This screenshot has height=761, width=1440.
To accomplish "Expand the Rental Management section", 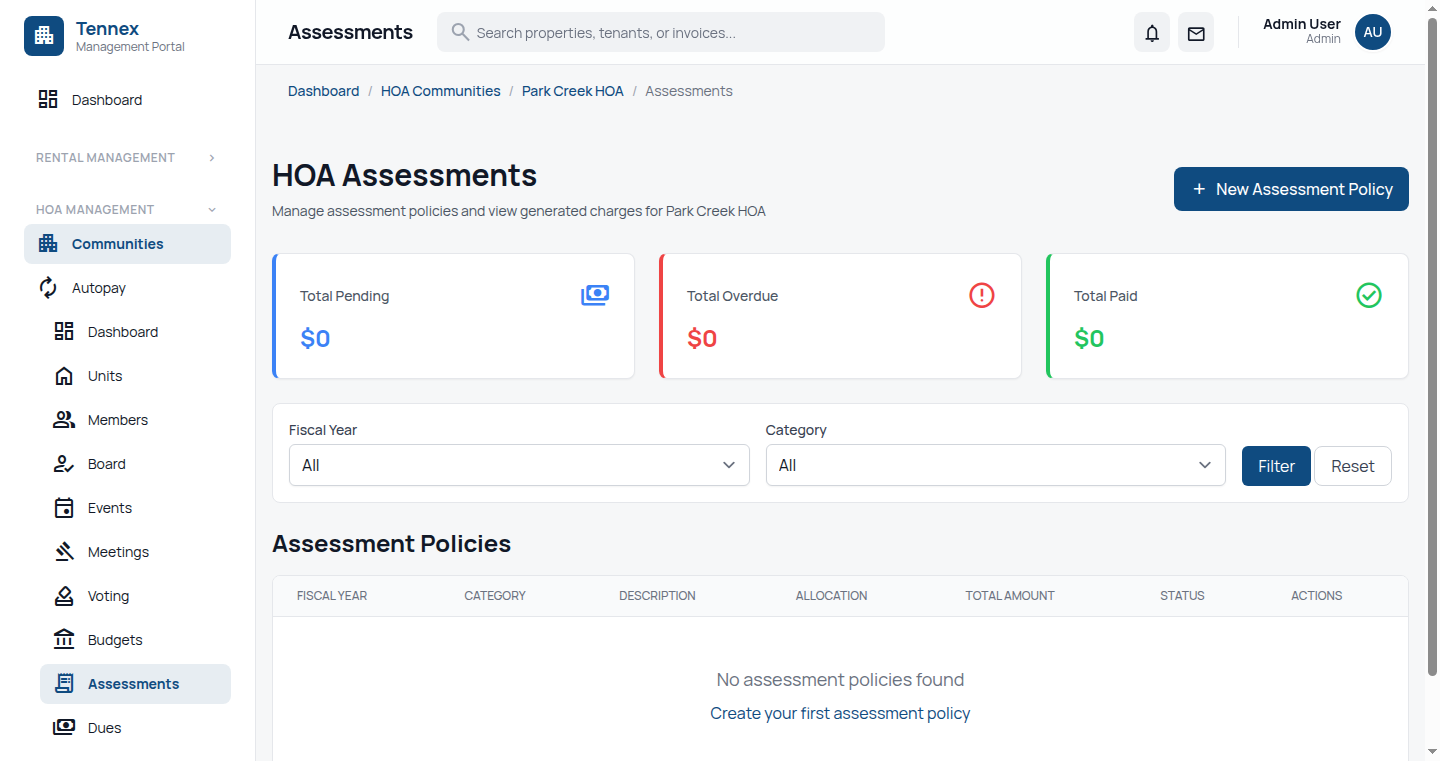I will click(x=124, y=157).
